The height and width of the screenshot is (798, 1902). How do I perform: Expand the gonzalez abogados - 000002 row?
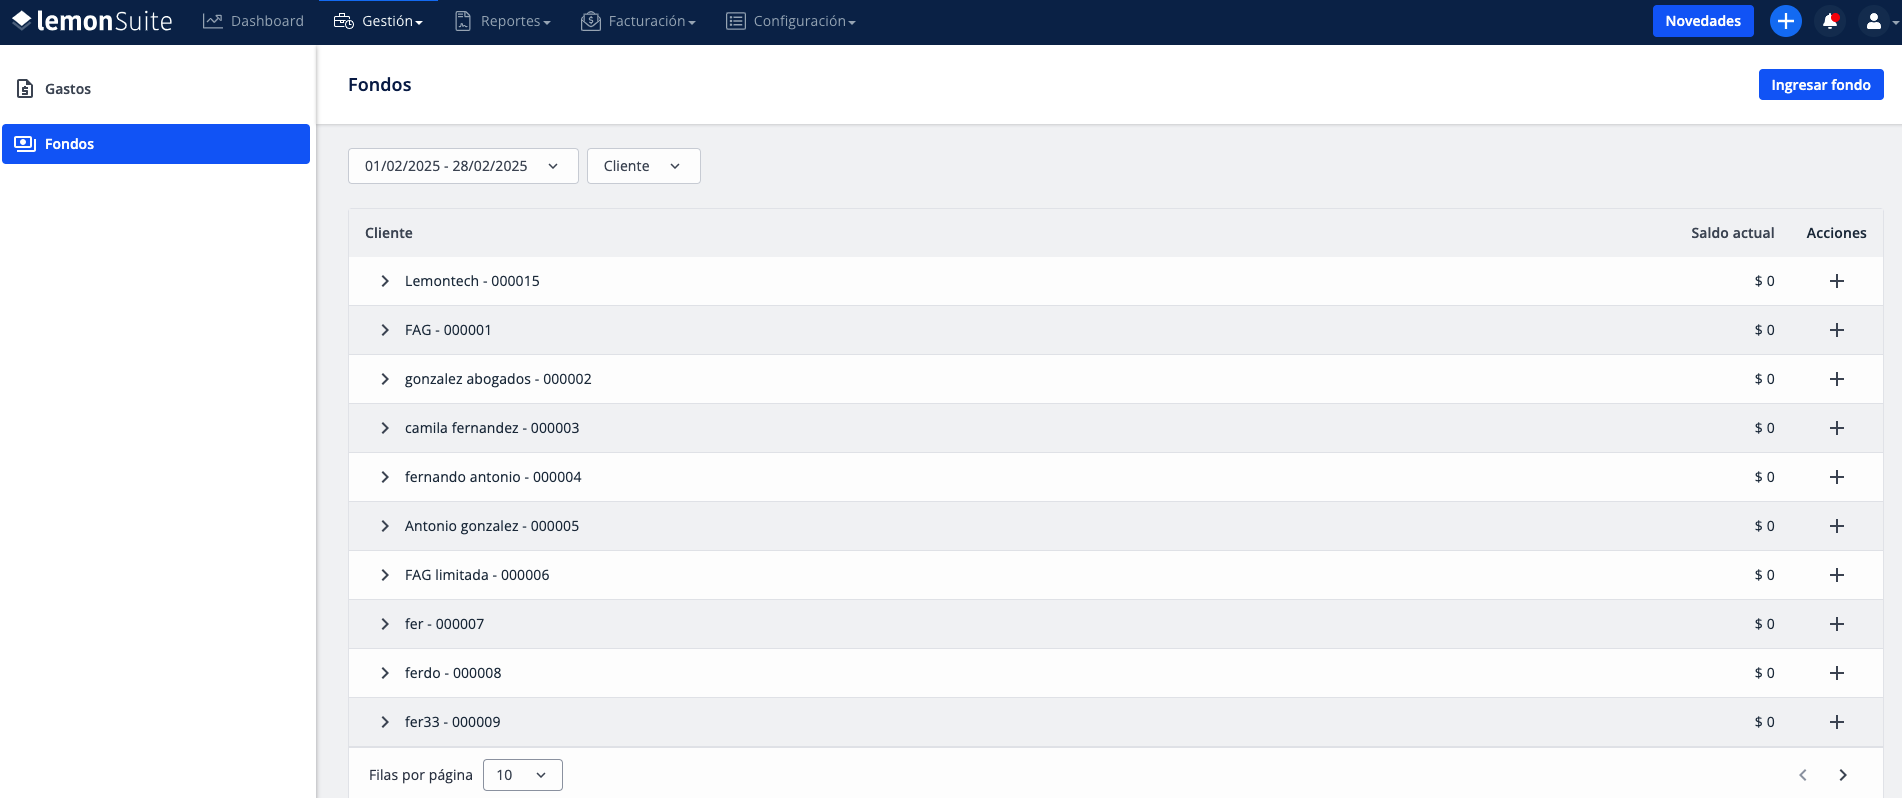(x=385, y=379)
